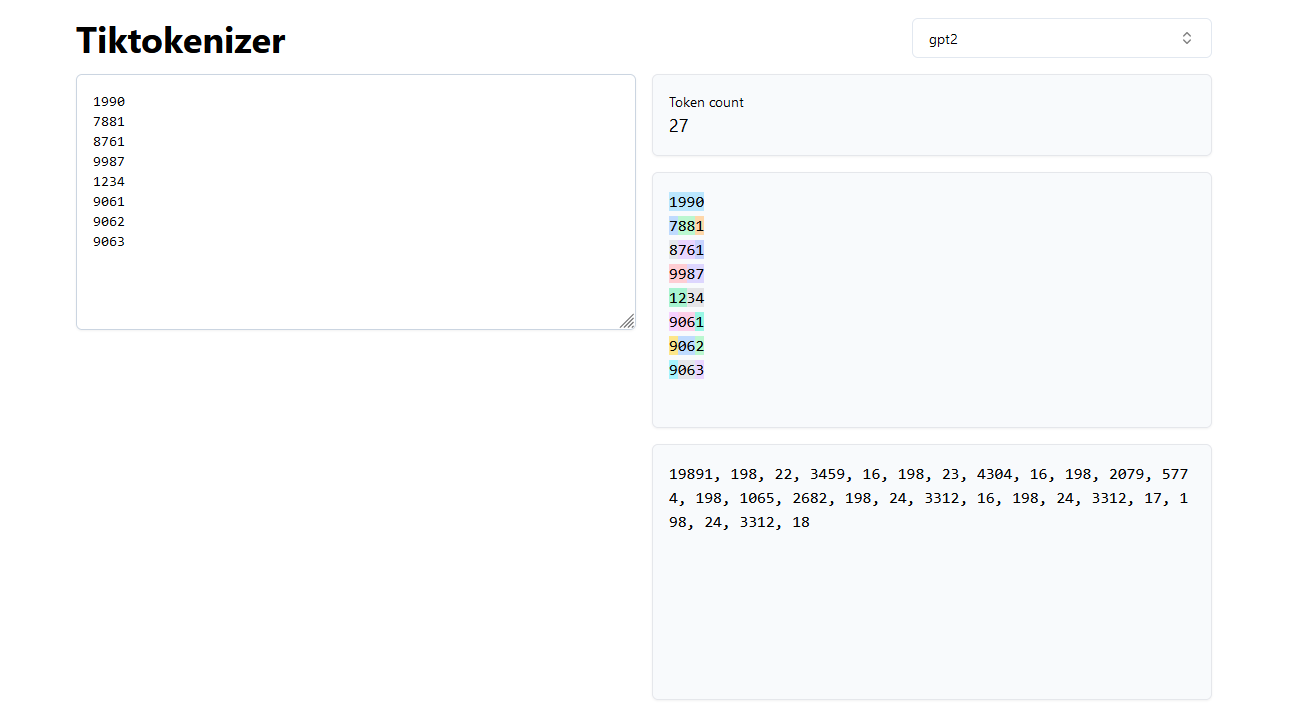Image resolution: width=1300 pixels, height=711 pixels.
Task: Place cursor on the 1234 line in the input box
Action: point(109,181)
